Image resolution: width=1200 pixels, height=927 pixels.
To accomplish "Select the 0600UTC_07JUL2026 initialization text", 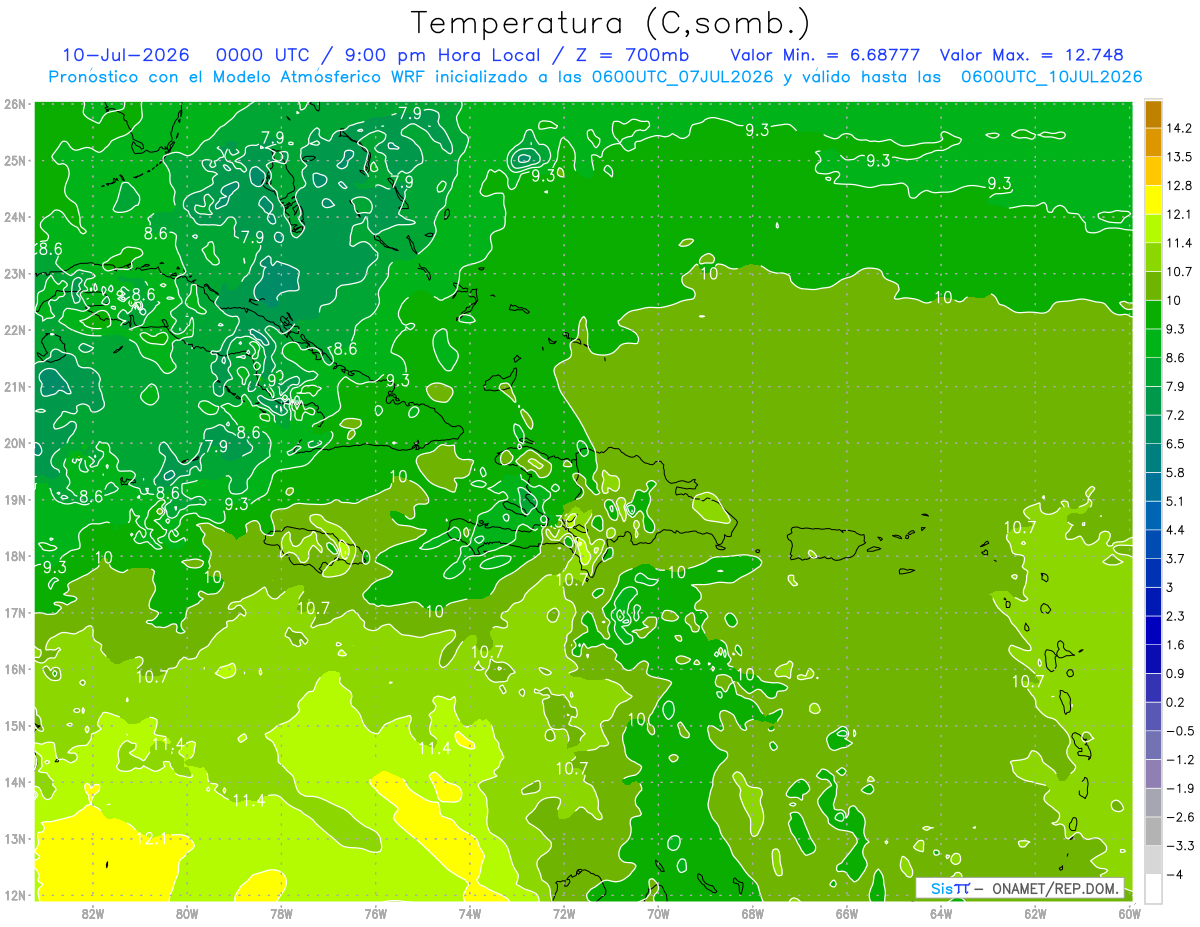I will 682,77.
